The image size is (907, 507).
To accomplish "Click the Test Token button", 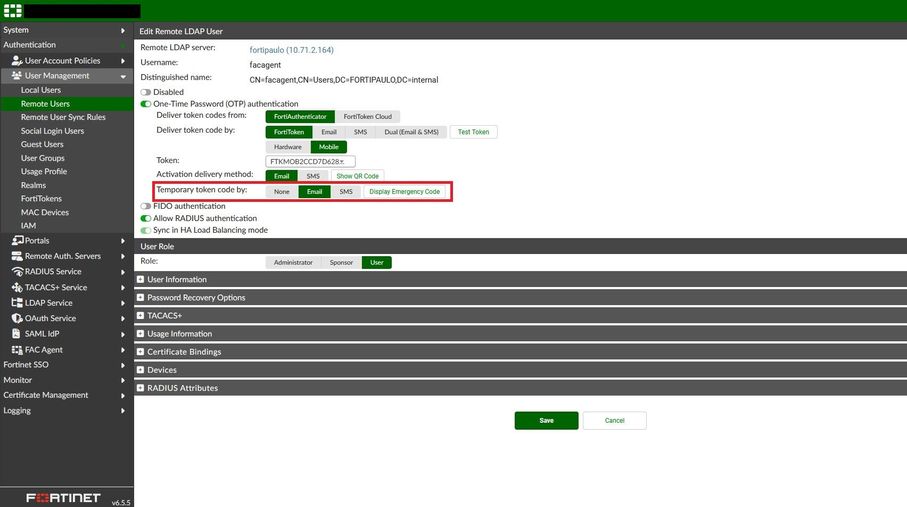I will click(473, 132).
